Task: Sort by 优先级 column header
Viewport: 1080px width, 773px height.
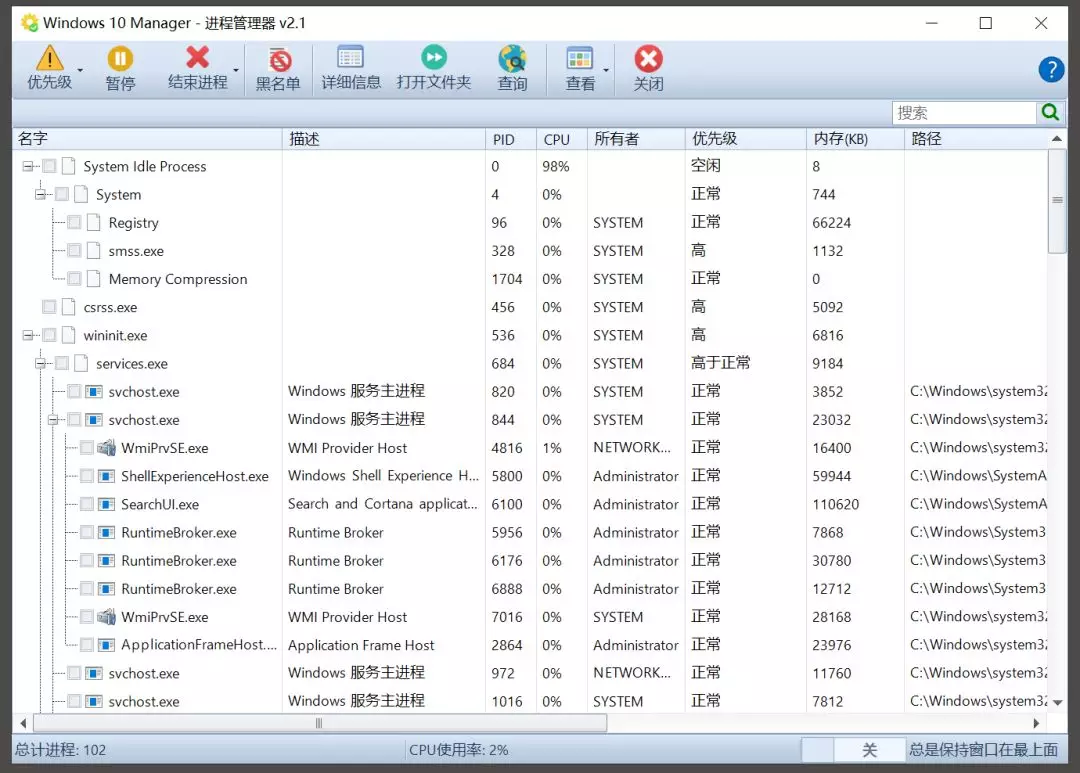Action: click(x=746, y=138)
